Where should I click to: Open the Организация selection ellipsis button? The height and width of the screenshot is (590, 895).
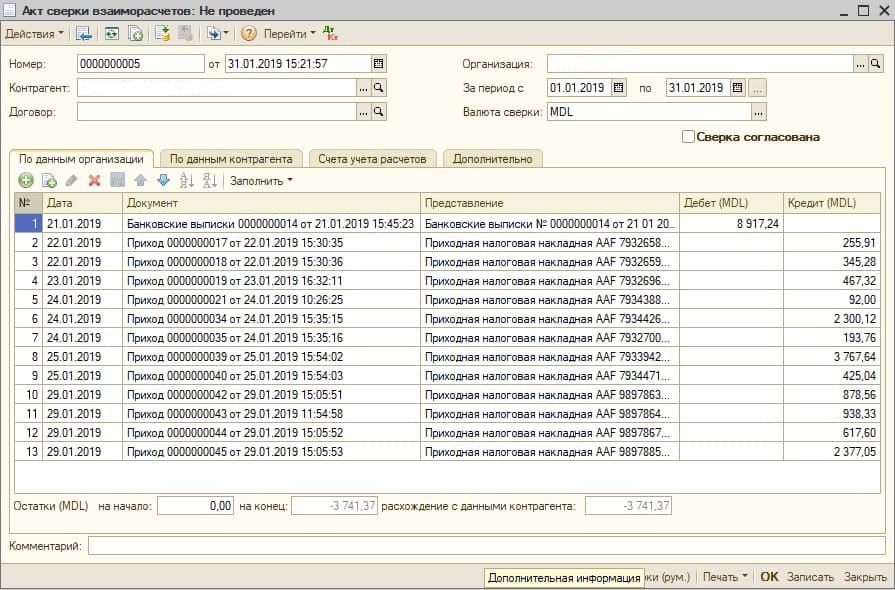pyautogui.click(x=861, y=64)
